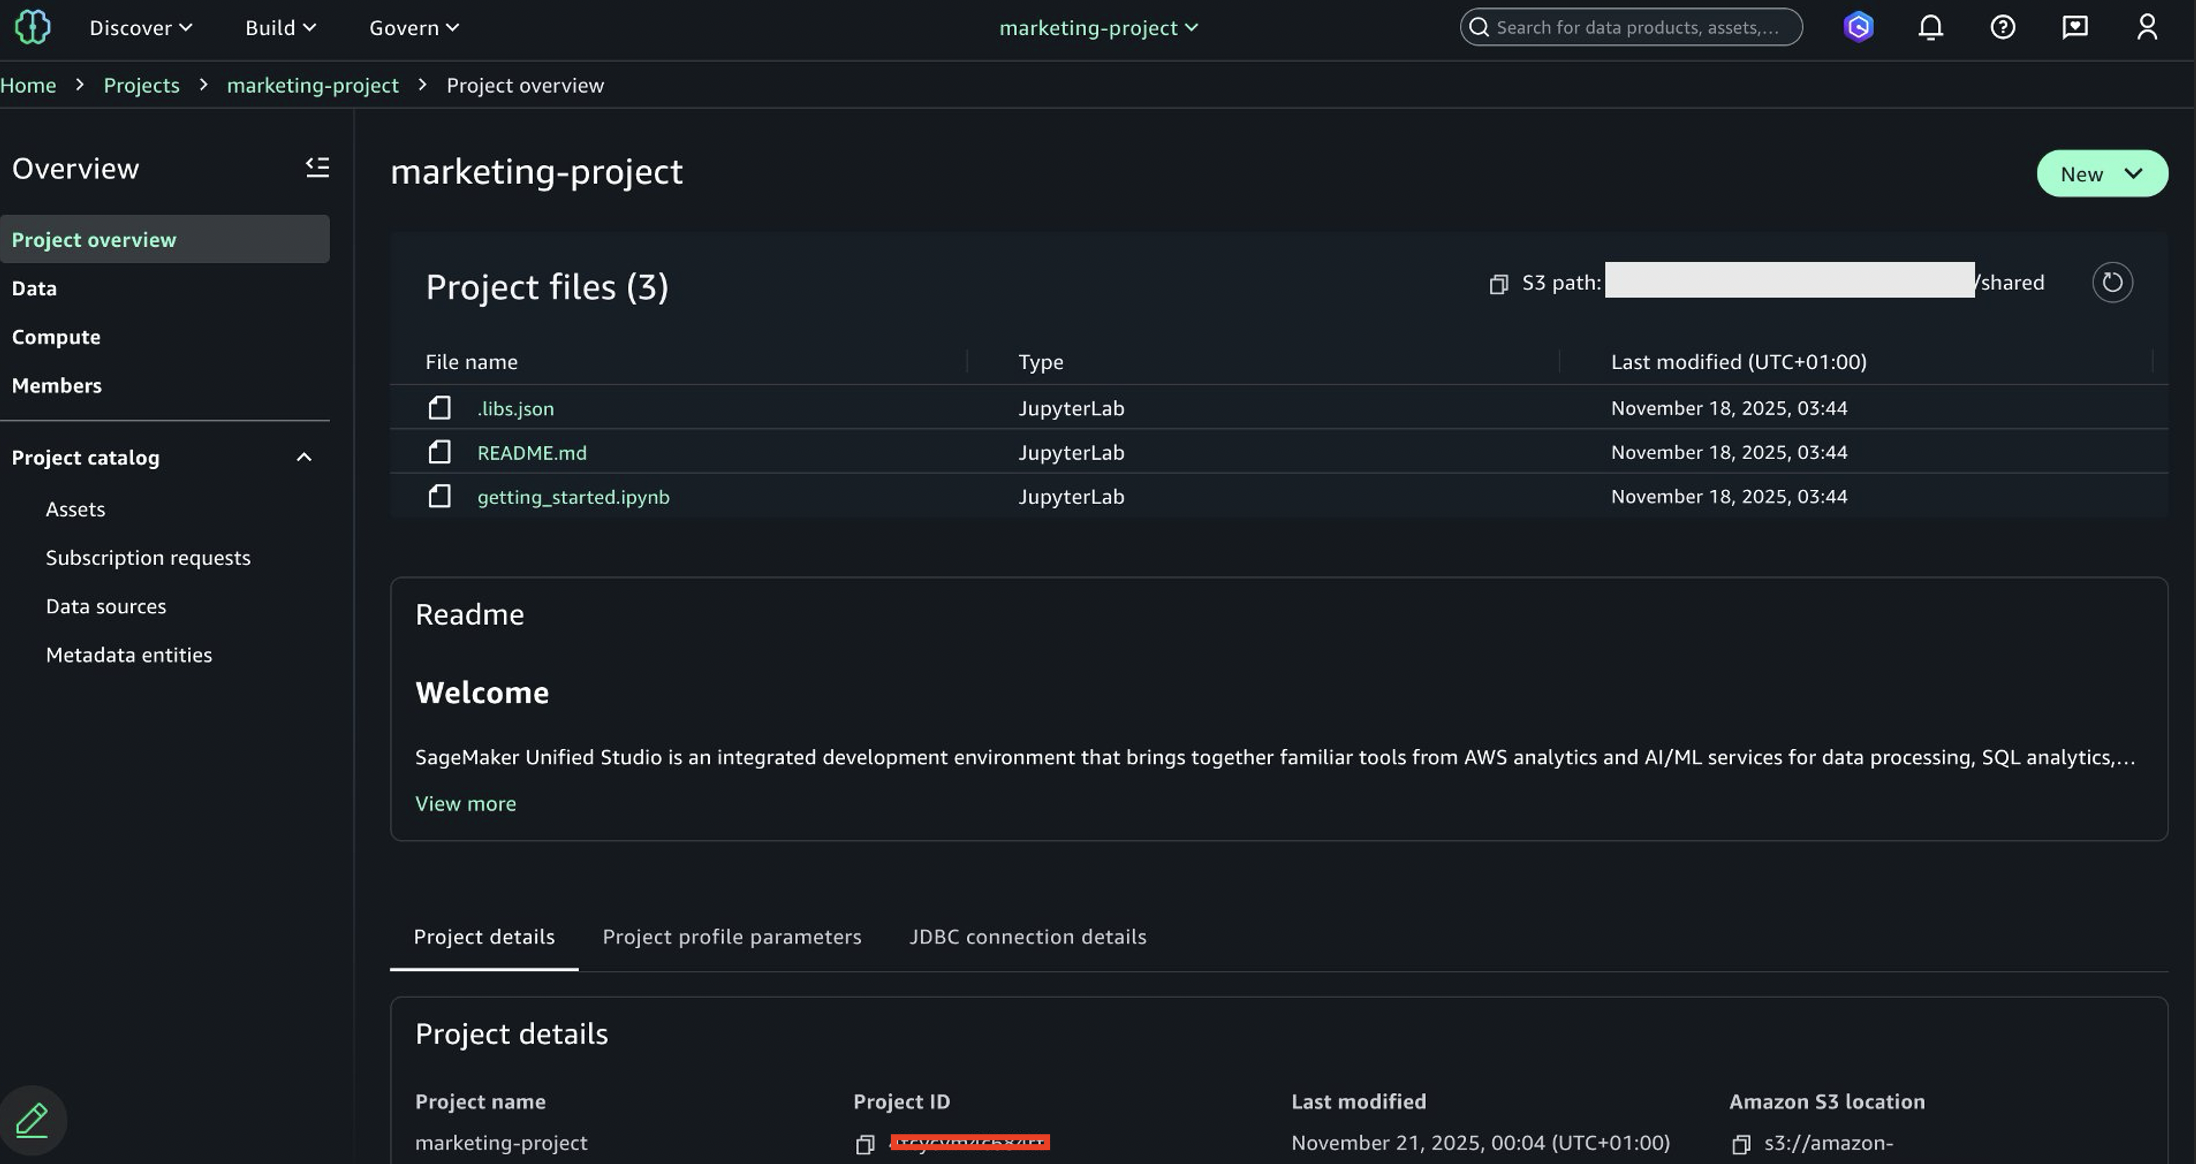Collapse the Overview sidebar panel
Image resolution: width=2196 pixels, height=1164 pixels.
click(317, 168)
